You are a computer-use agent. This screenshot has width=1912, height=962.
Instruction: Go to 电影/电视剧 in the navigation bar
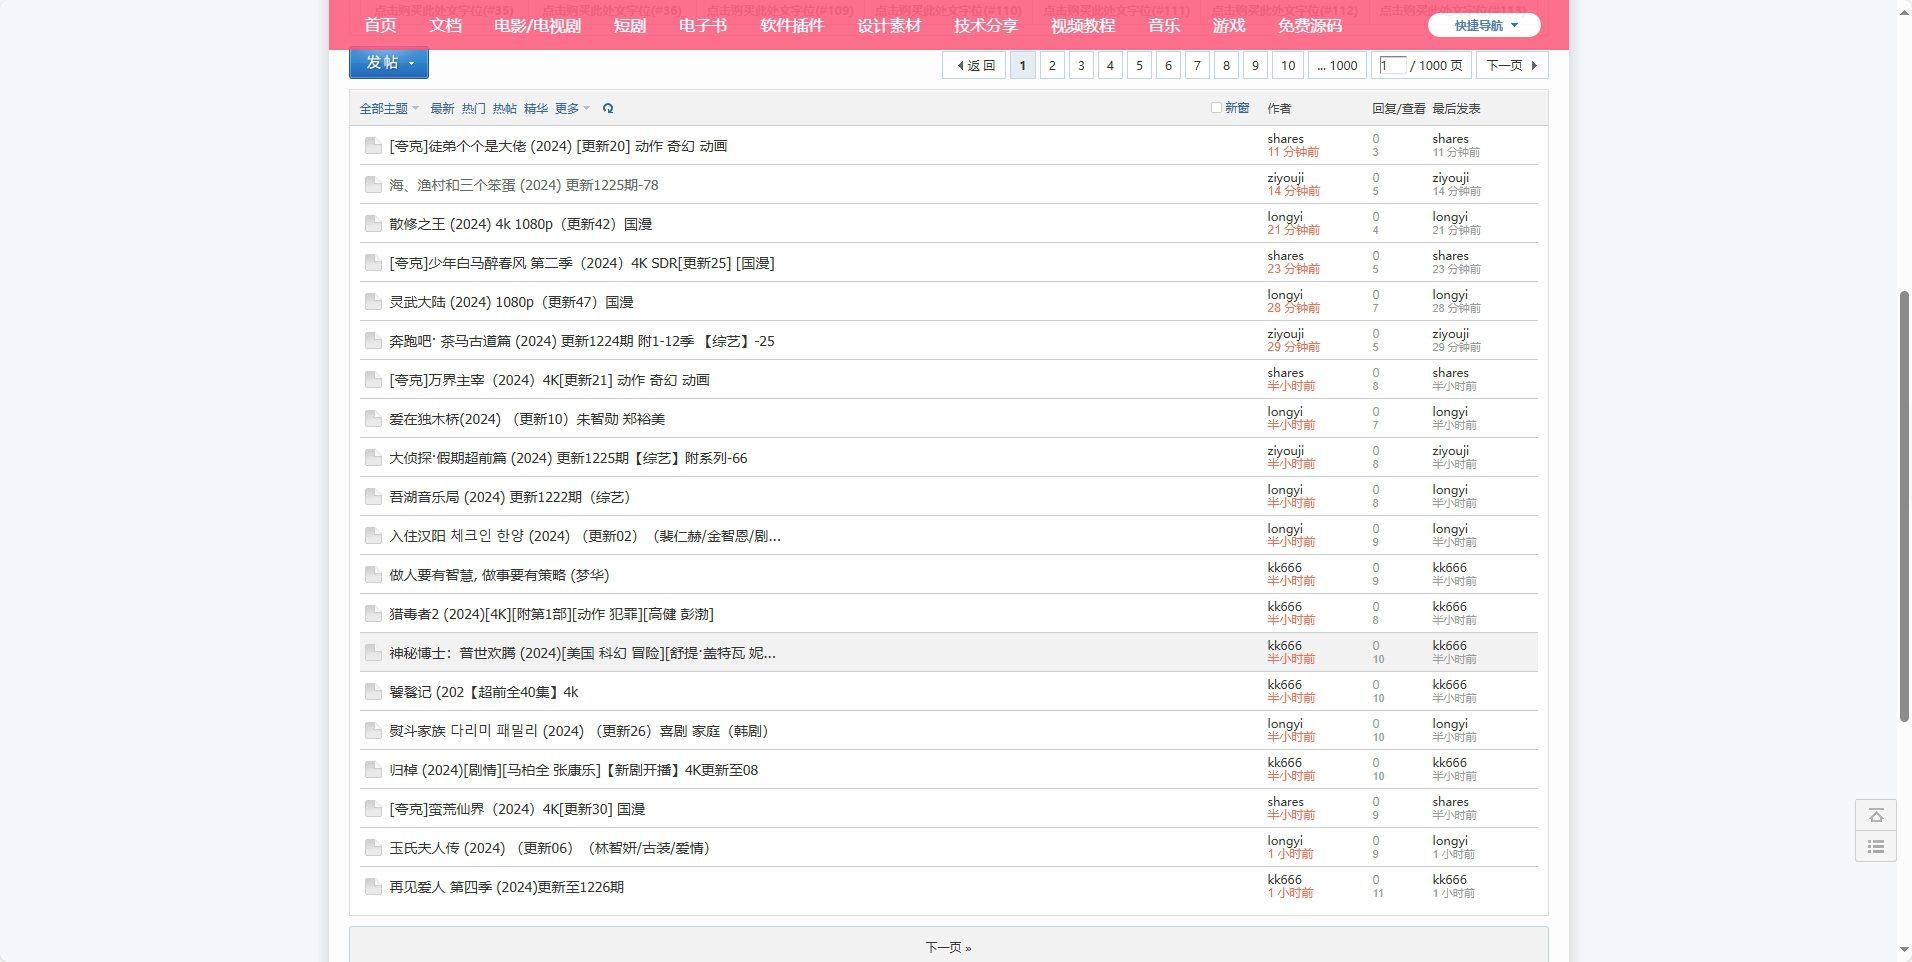point(537,26)
